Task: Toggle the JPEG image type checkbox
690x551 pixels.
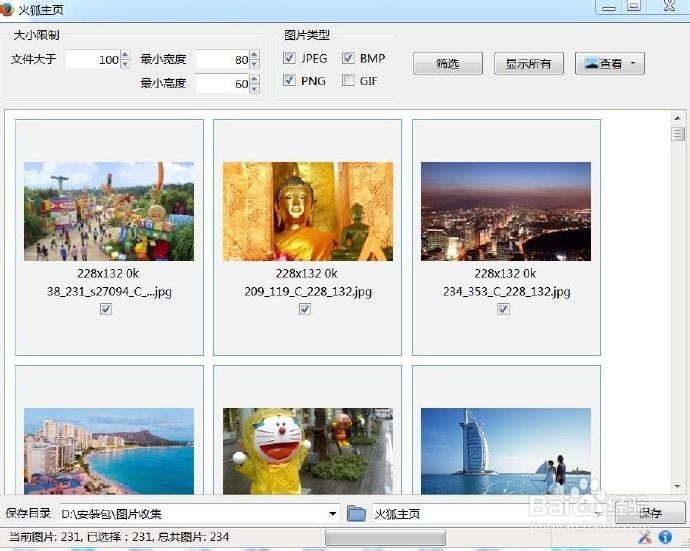Action: click(289, 58)
